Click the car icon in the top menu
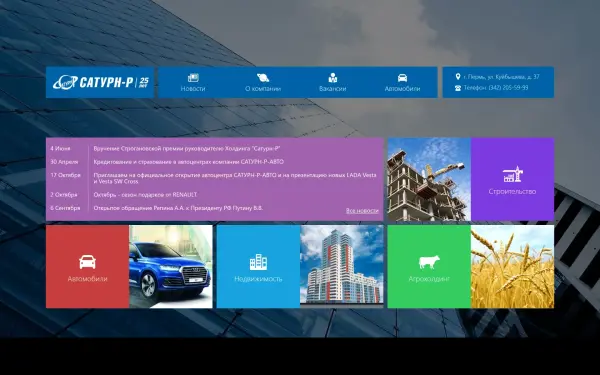 pyautogui.click(x=402, y=78)
